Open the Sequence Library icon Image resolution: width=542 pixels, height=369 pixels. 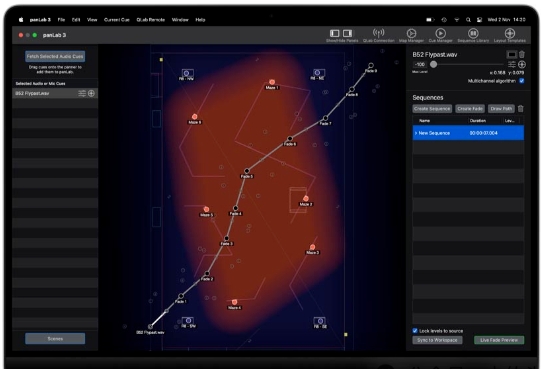[473, 33]
